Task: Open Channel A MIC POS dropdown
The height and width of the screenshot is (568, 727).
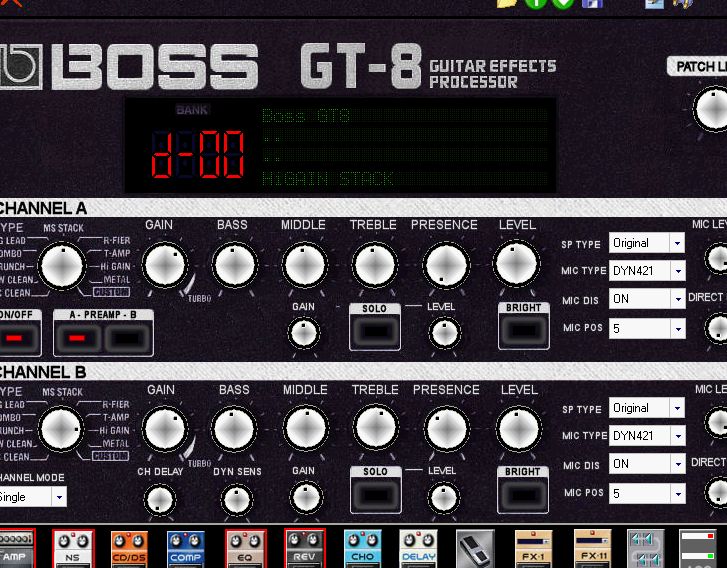Action: pyautogui.click(x=647, y=329)
